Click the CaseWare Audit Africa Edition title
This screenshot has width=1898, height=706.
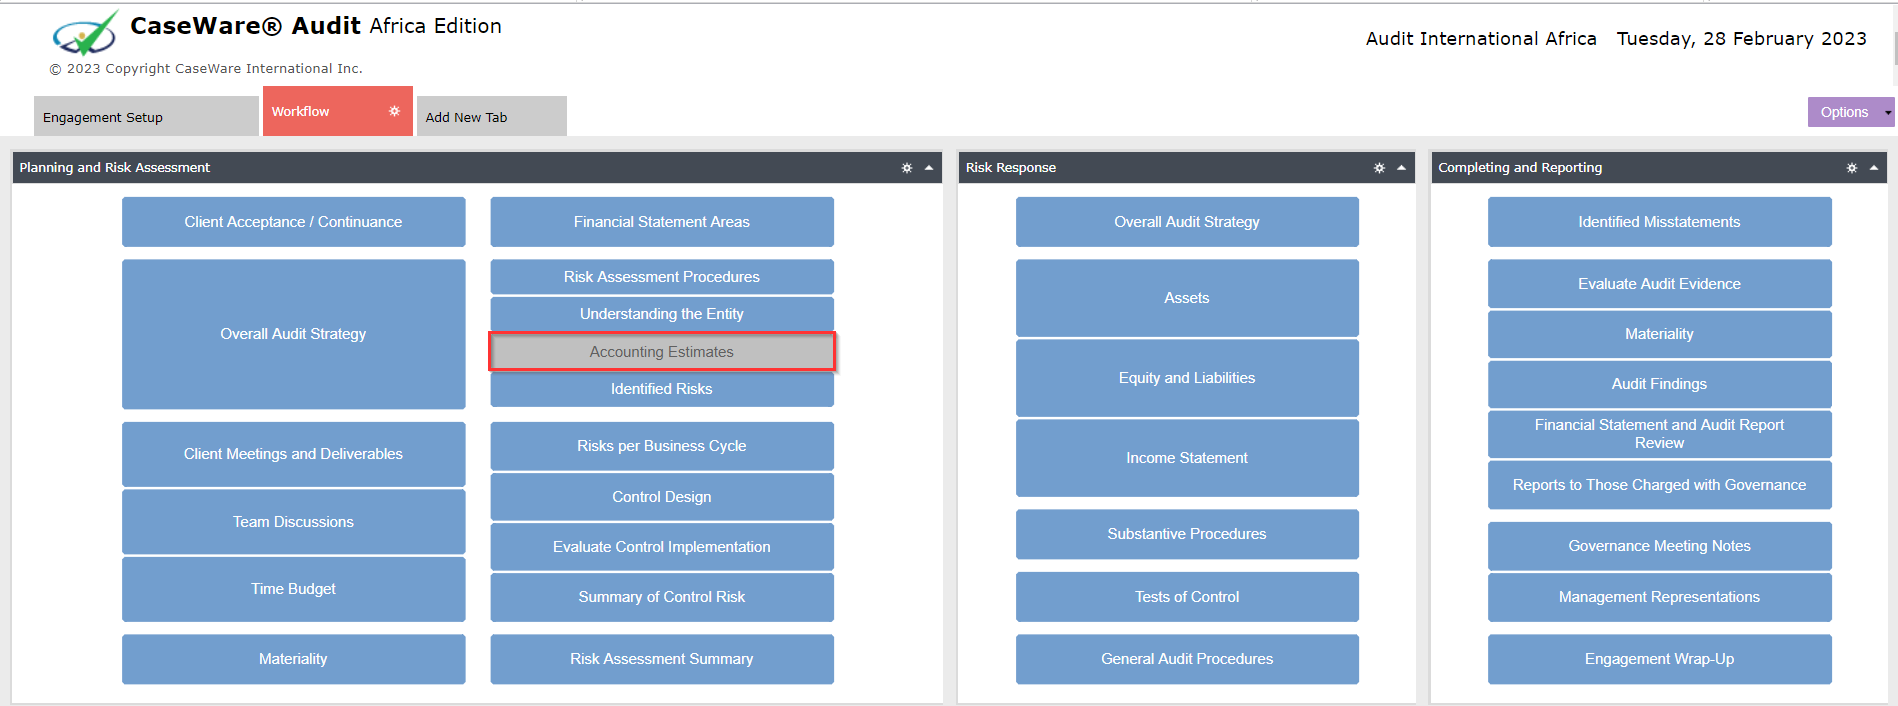click(x=316, y=26)
